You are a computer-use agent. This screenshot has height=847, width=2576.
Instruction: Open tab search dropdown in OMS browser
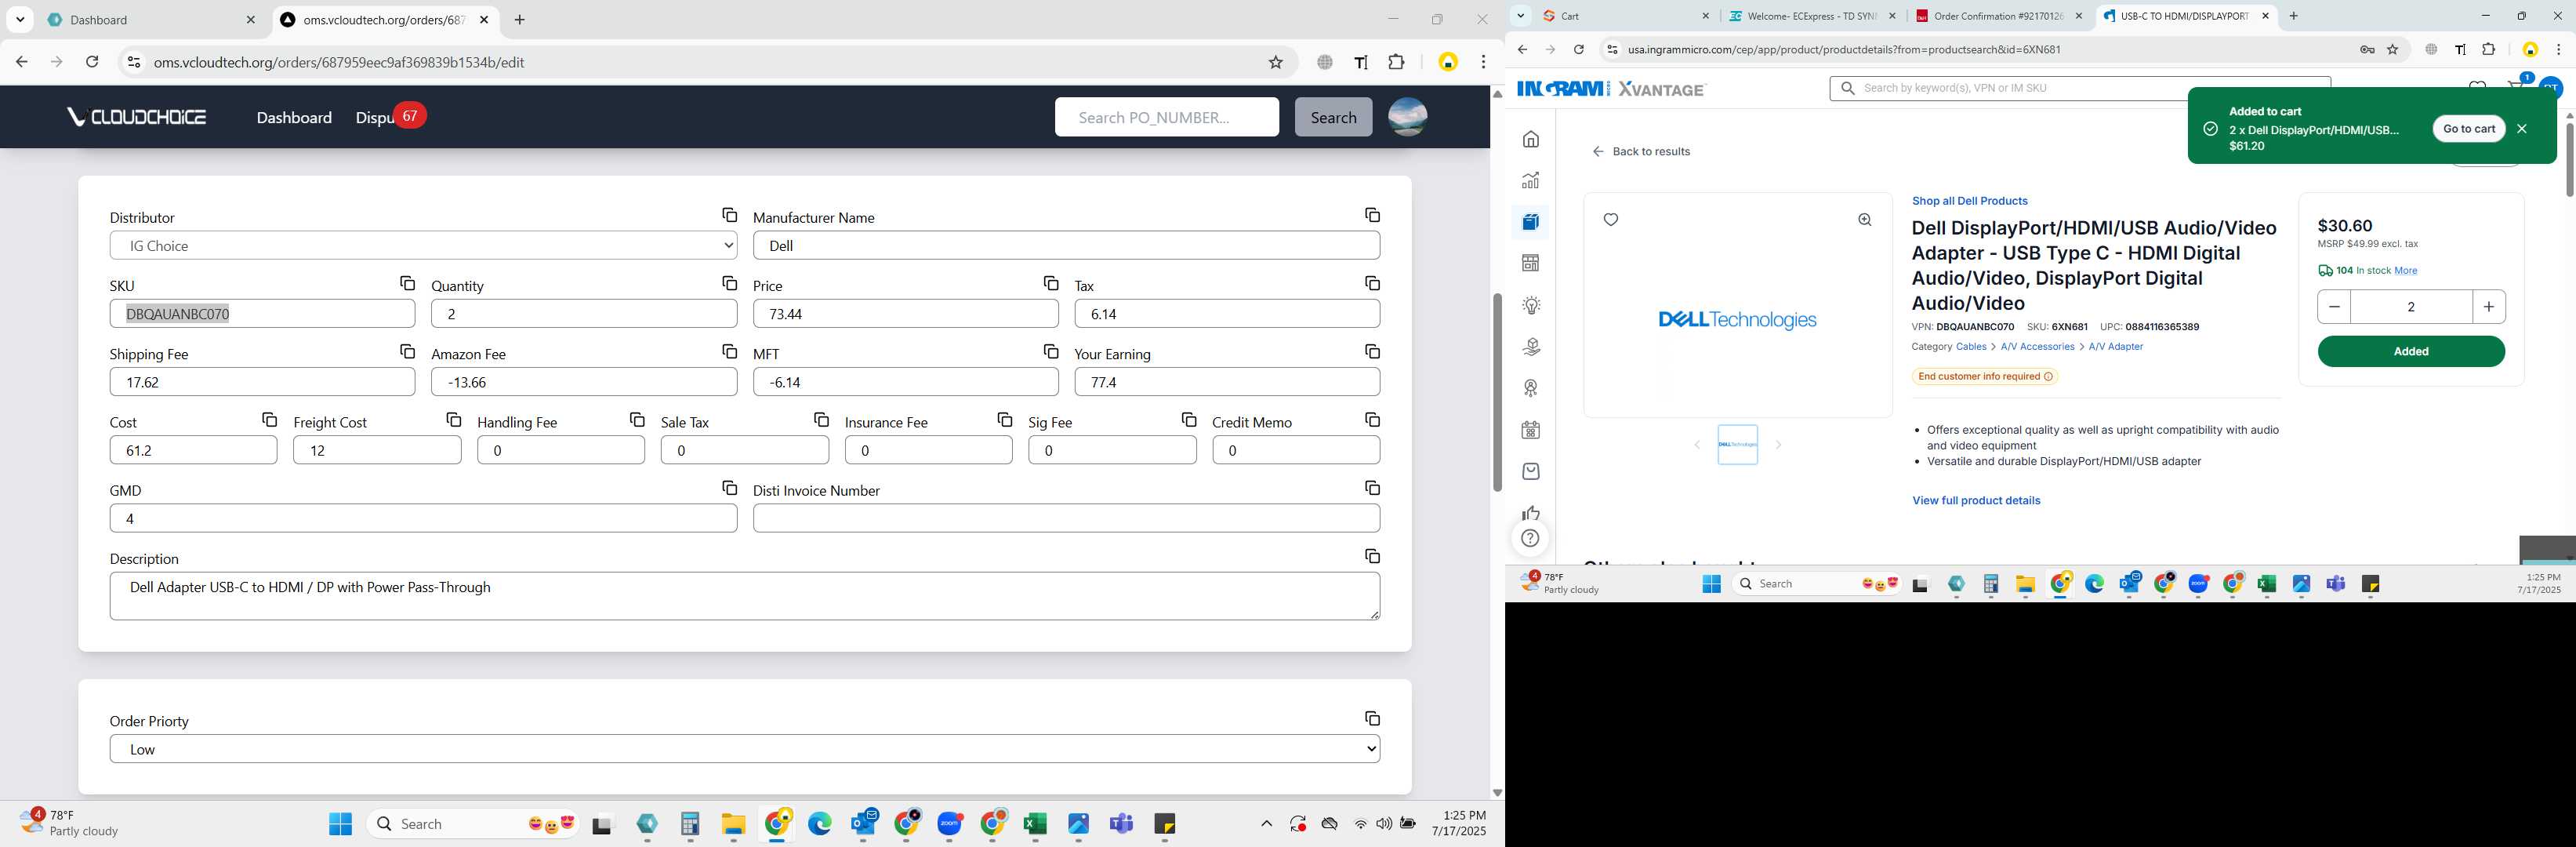(x=20, y=19)
